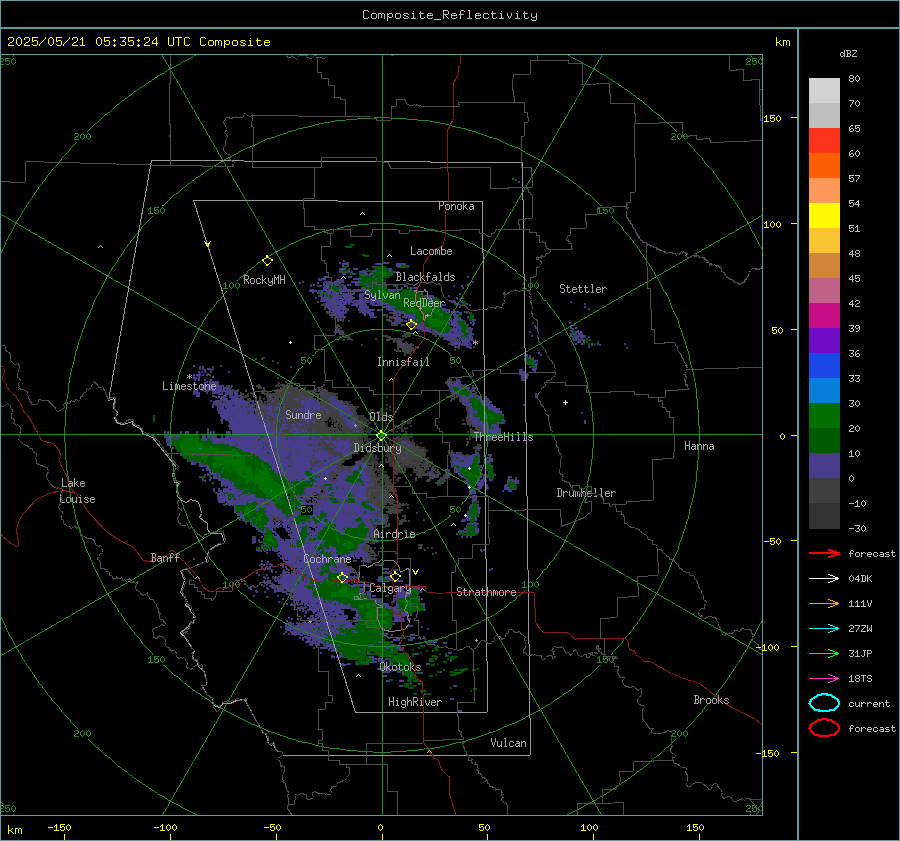Image resolution: width=900 pixels, height=841 pixels.
Task: Select the red 60-65 dBZ swatch
Action: [824, 141]
